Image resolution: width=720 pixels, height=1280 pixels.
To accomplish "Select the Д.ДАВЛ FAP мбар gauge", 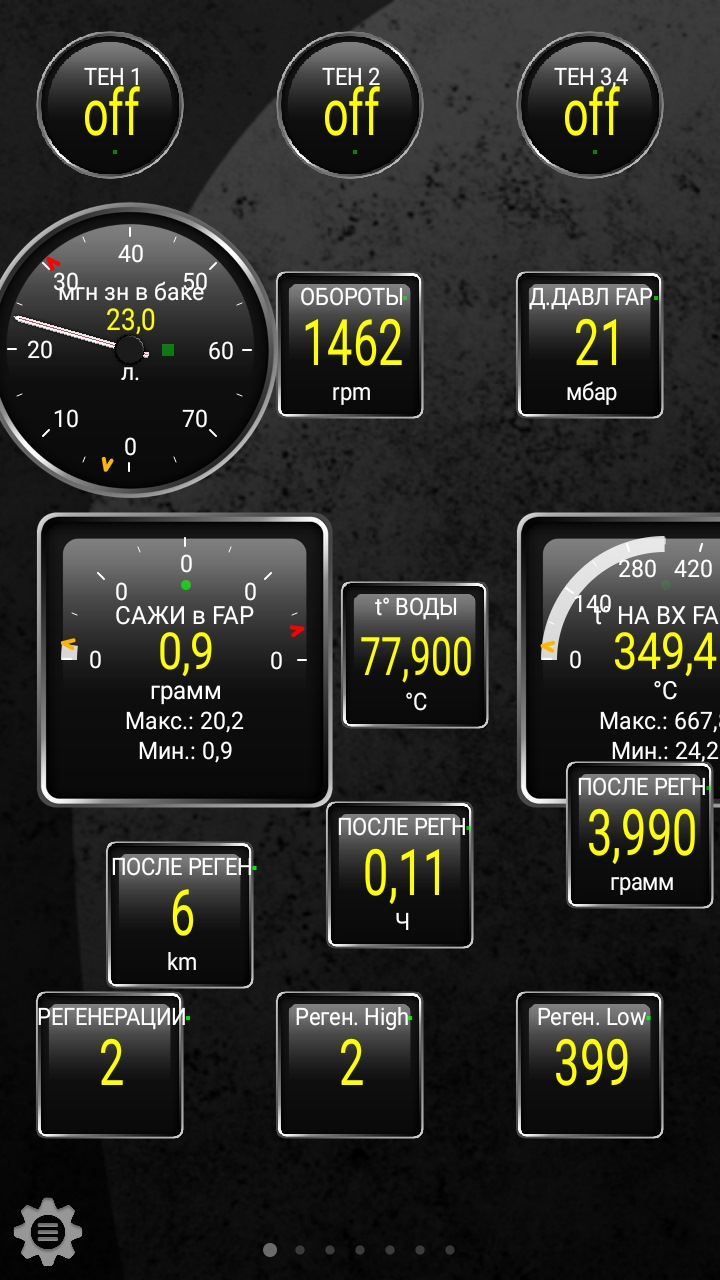I will (590, 345).
